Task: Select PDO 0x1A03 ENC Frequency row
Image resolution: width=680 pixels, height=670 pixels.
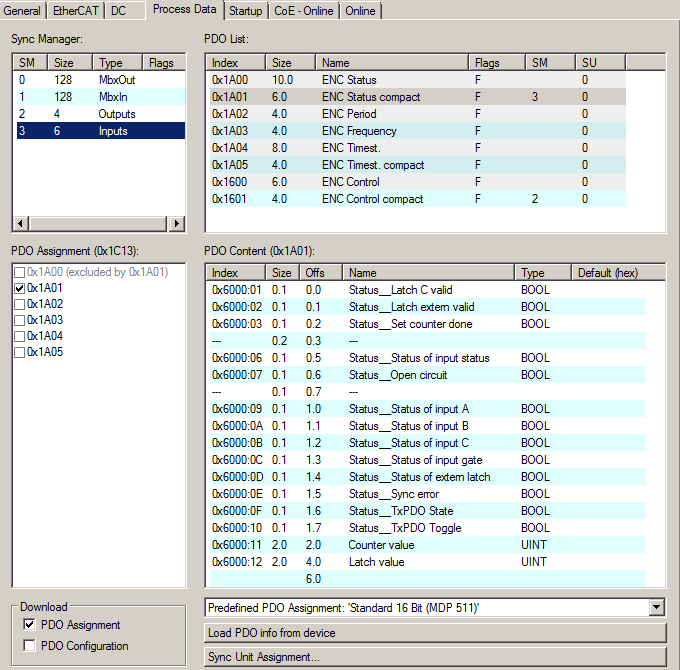Action: (x=418, y=131)
